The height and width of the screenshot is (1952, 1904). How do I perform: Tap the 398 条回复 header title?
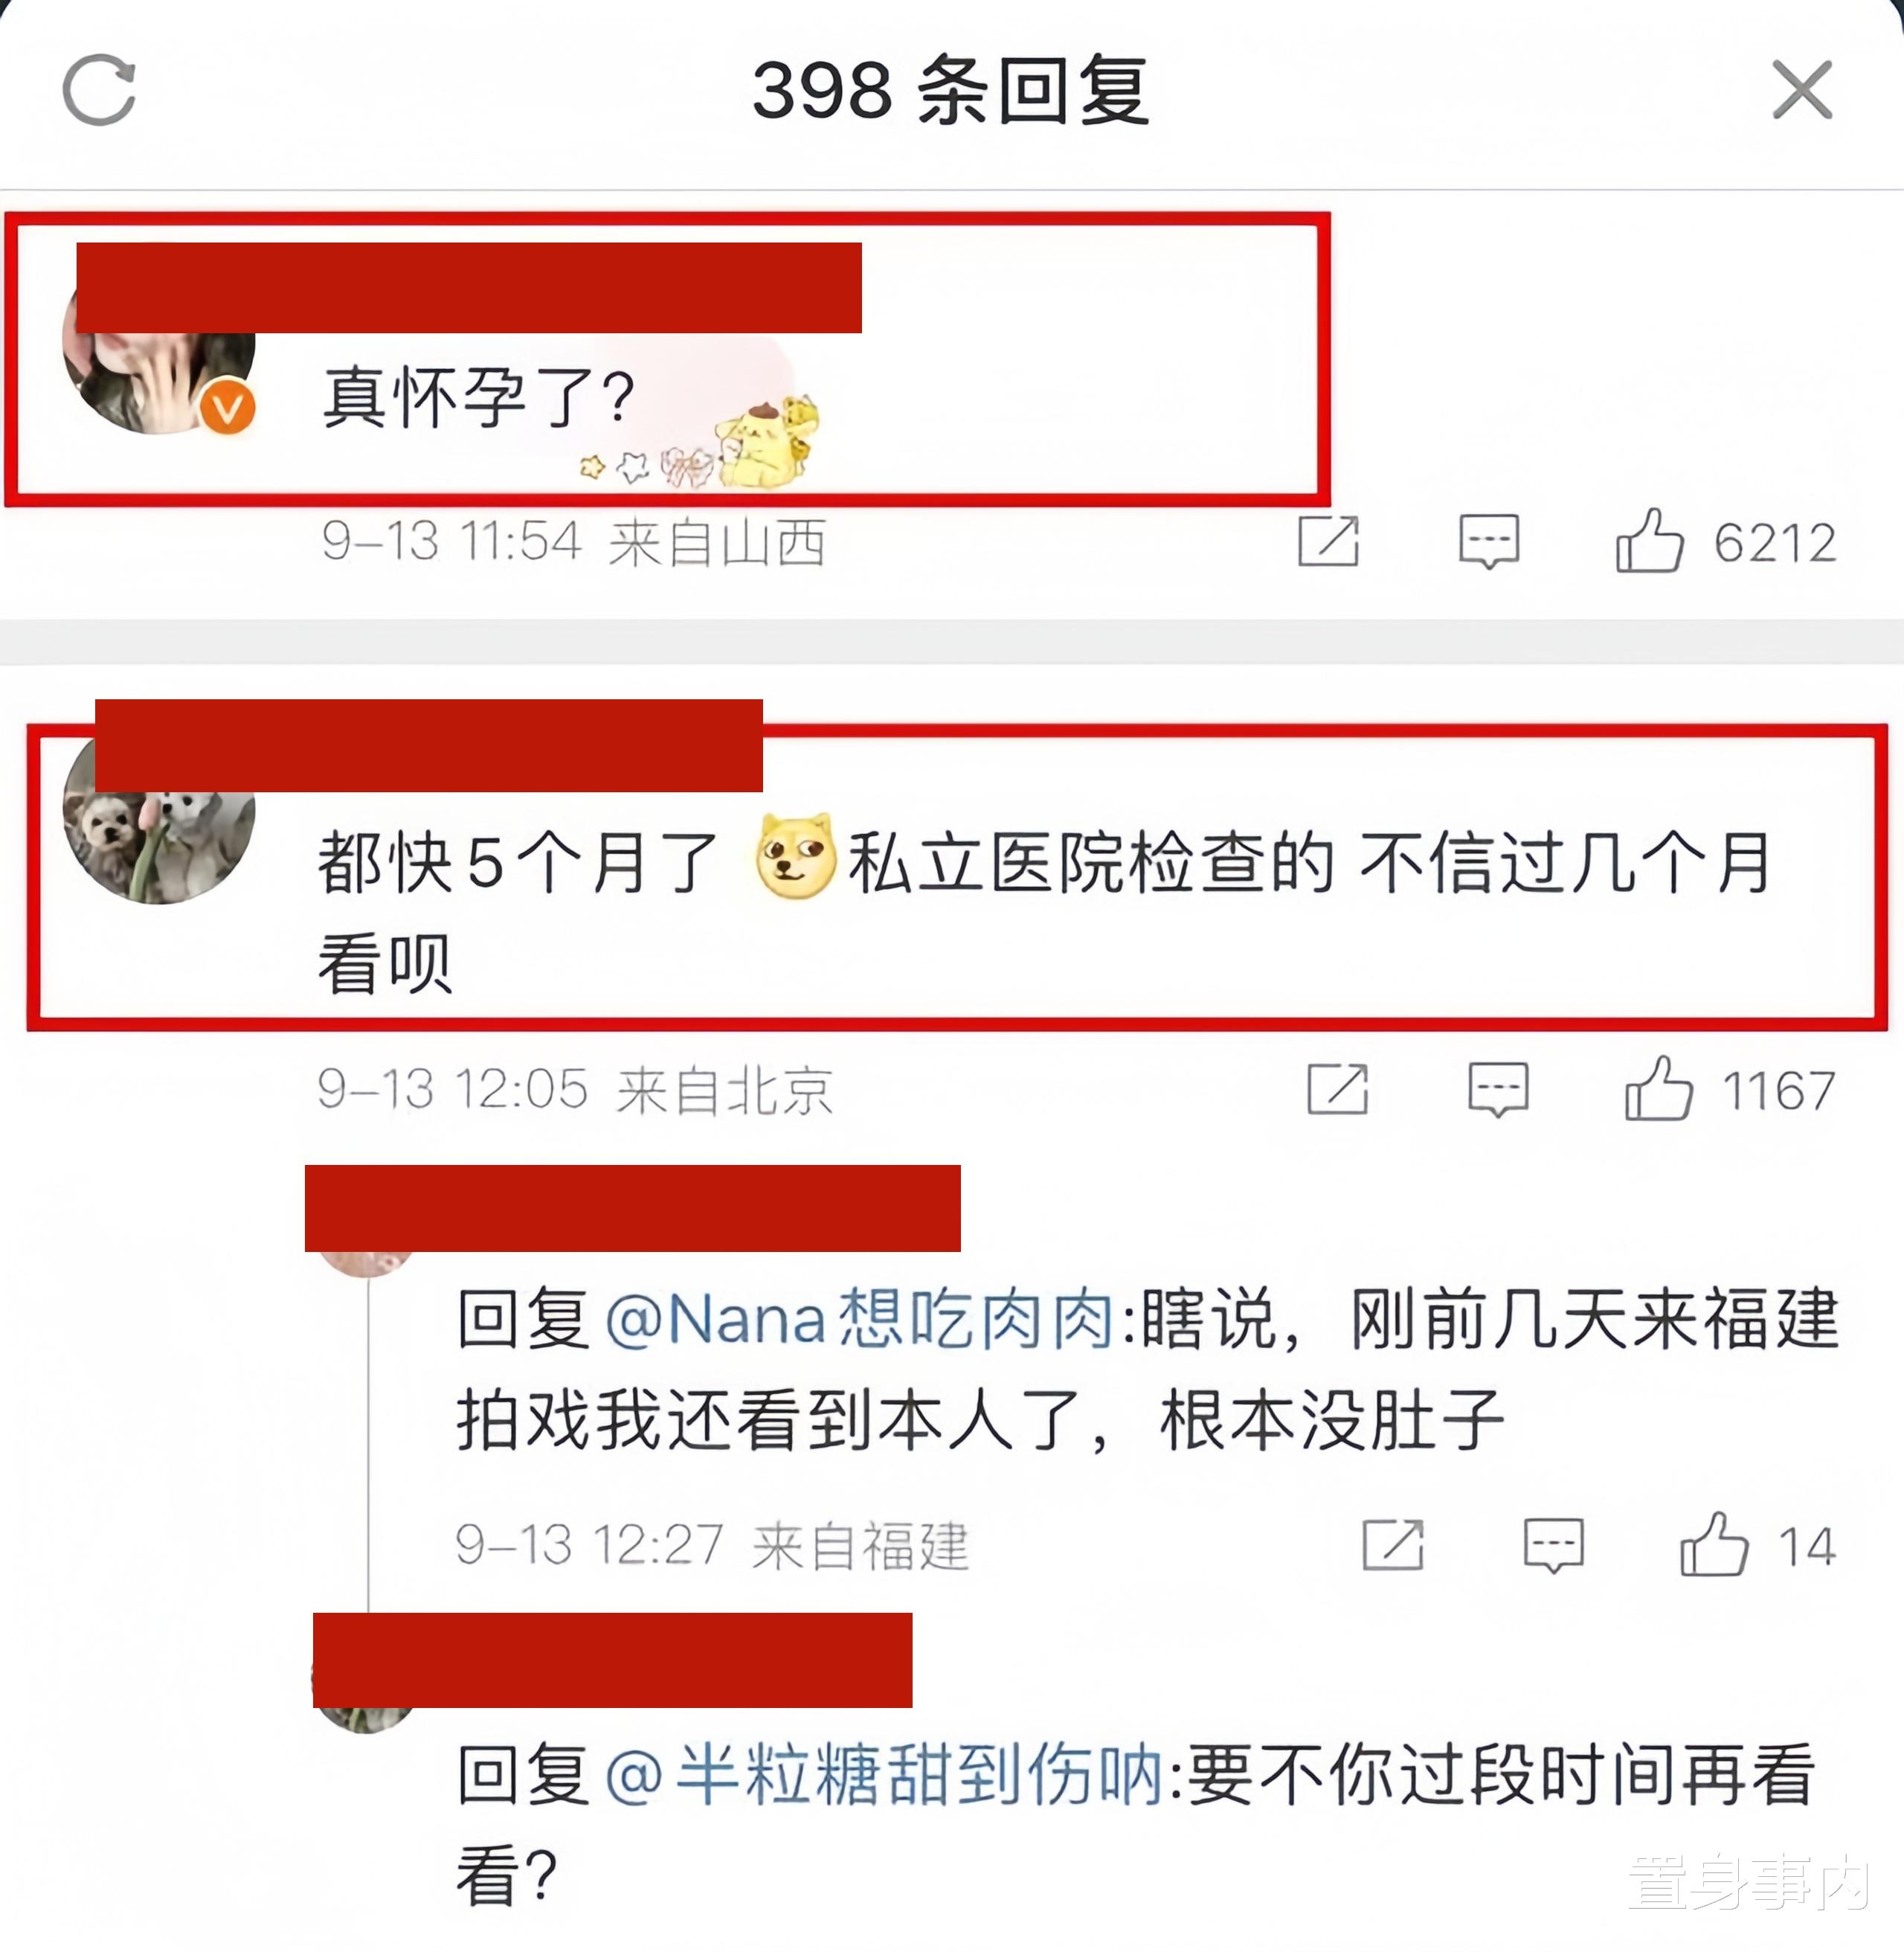[x=951, y=91]
